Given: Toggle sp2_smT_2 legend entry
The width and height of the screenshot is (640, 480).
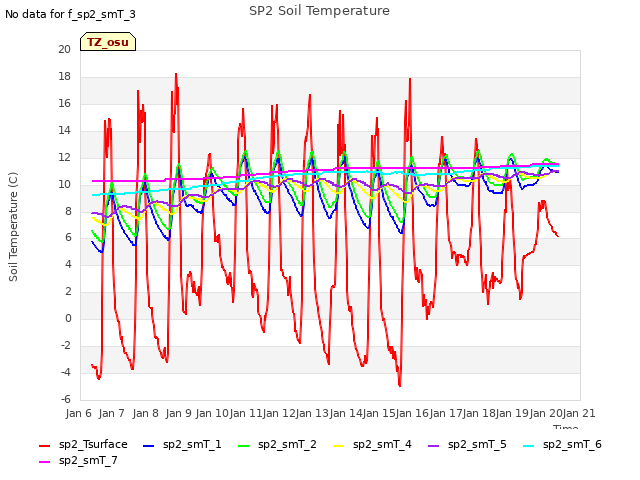Looking at the screenshot, I should 277,444.
